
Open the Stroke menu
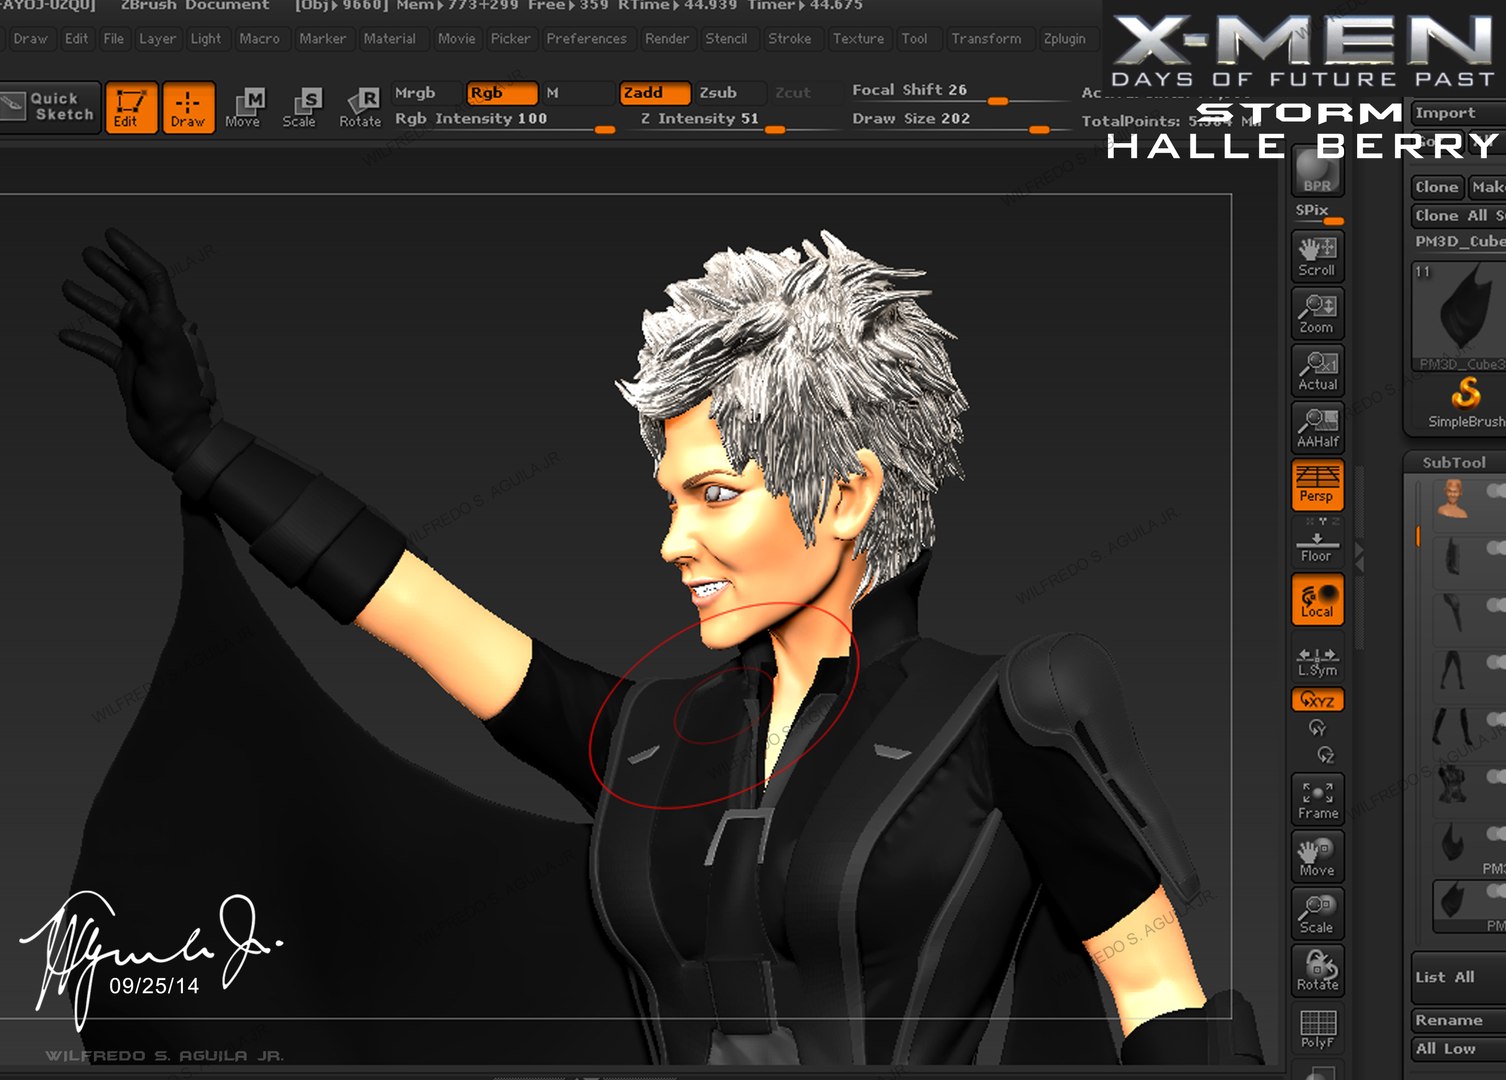(x=790, y=39)
